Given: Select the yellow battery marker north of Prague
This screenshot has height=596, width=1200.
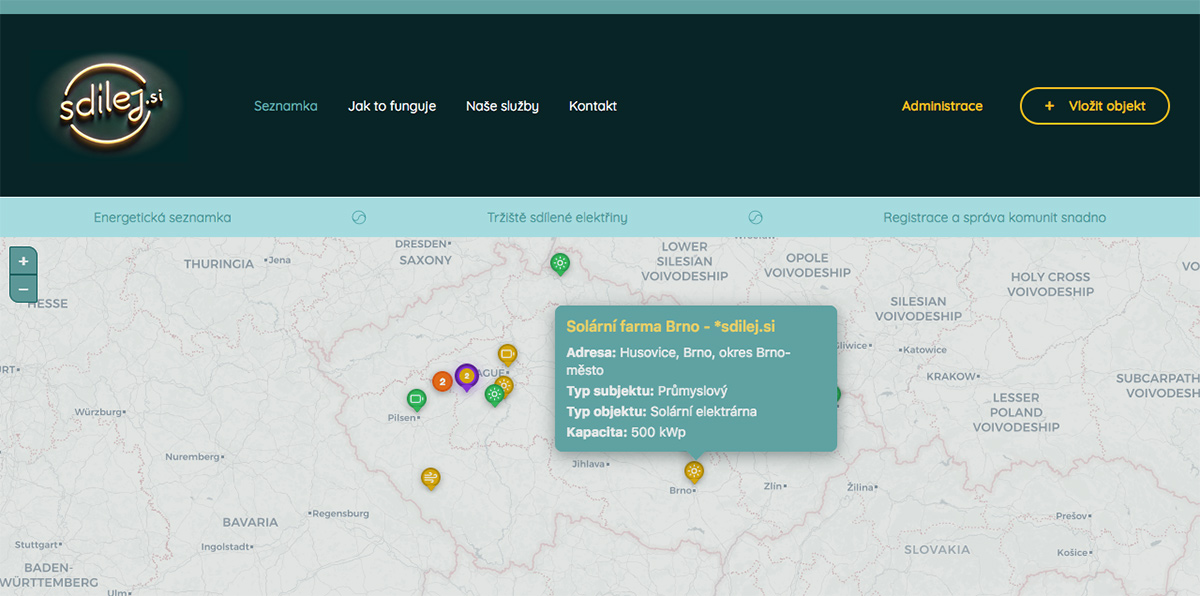Looking at the screenshot, I should [507, 354].
